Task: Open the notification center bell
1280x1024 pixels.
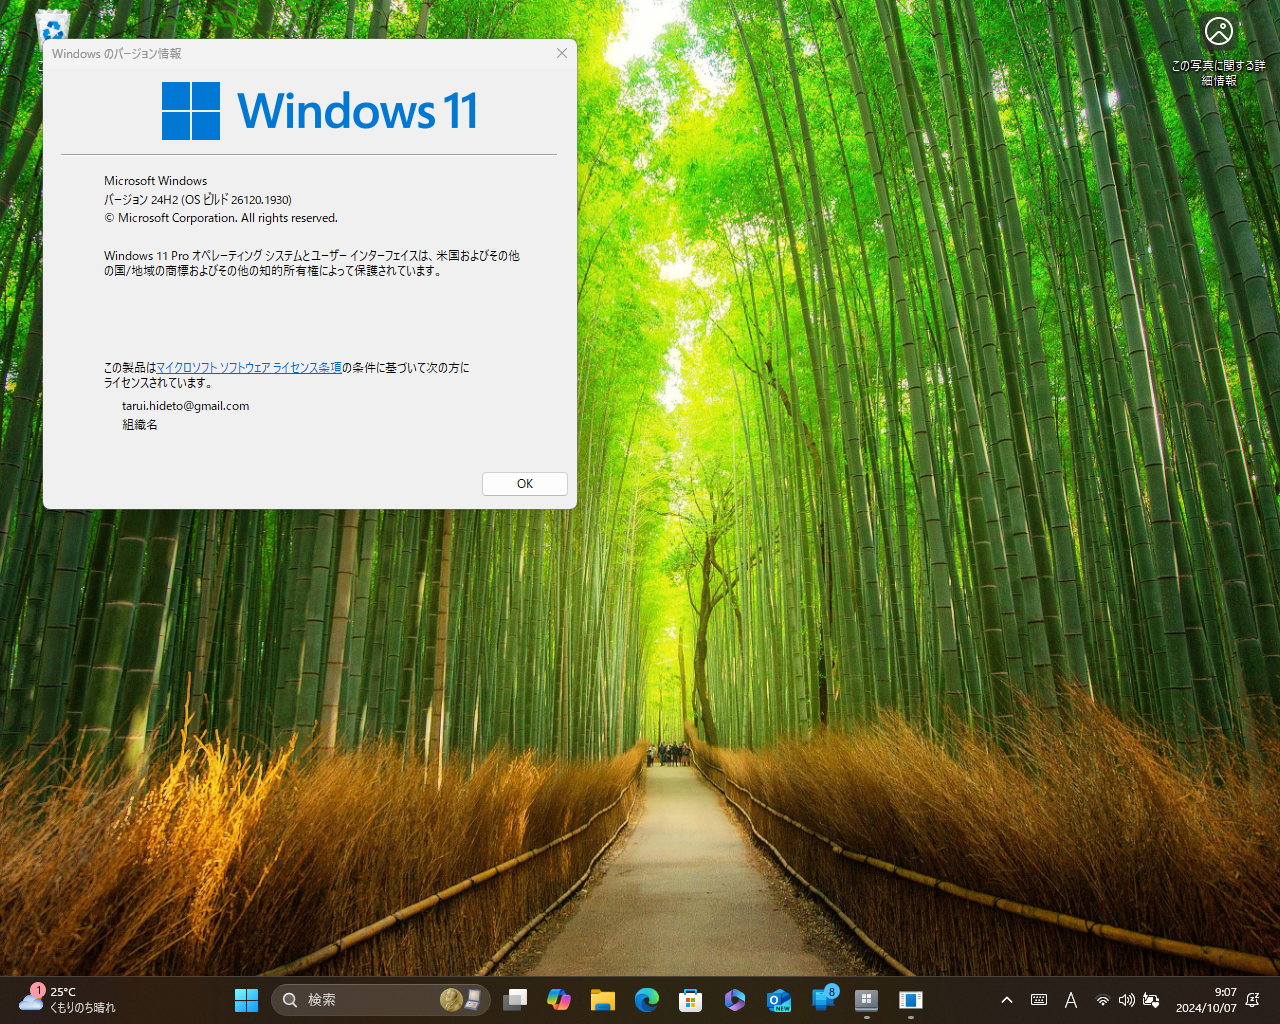Action: tap(1252, 1000)
